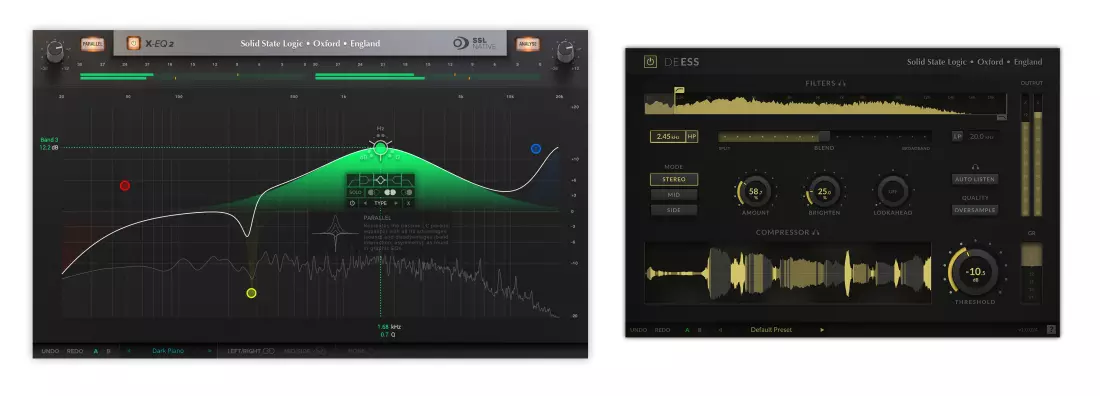Screen dimensions: 1100x396
Task: Click the 1.68 kHz frequency value
Action: tap(389, 327)
